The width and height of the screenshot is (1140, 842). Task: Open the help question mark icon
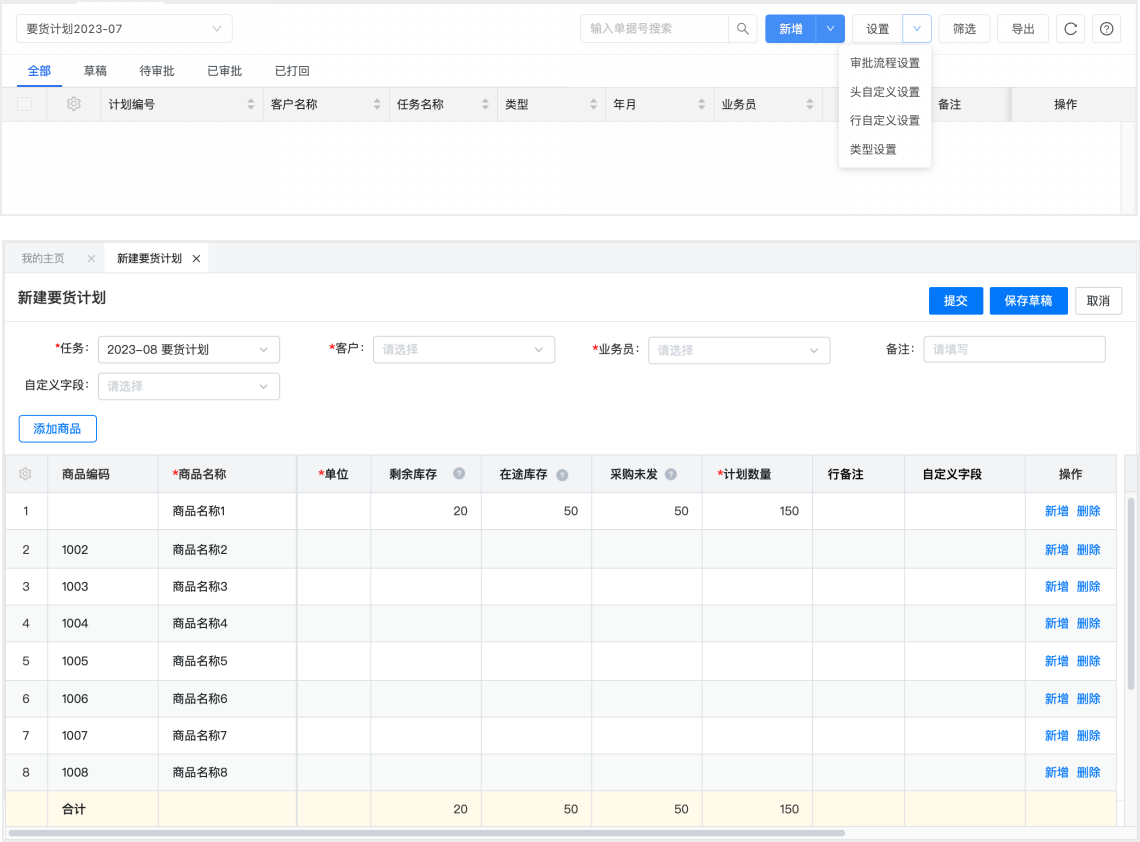pos(1106,29)
